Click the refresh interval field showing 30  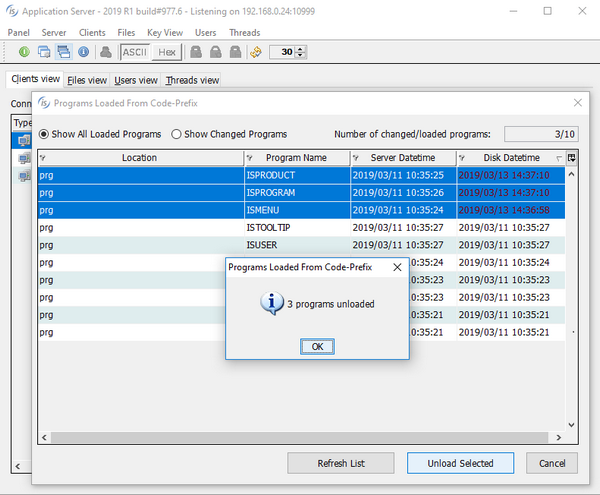click(284, 52)
